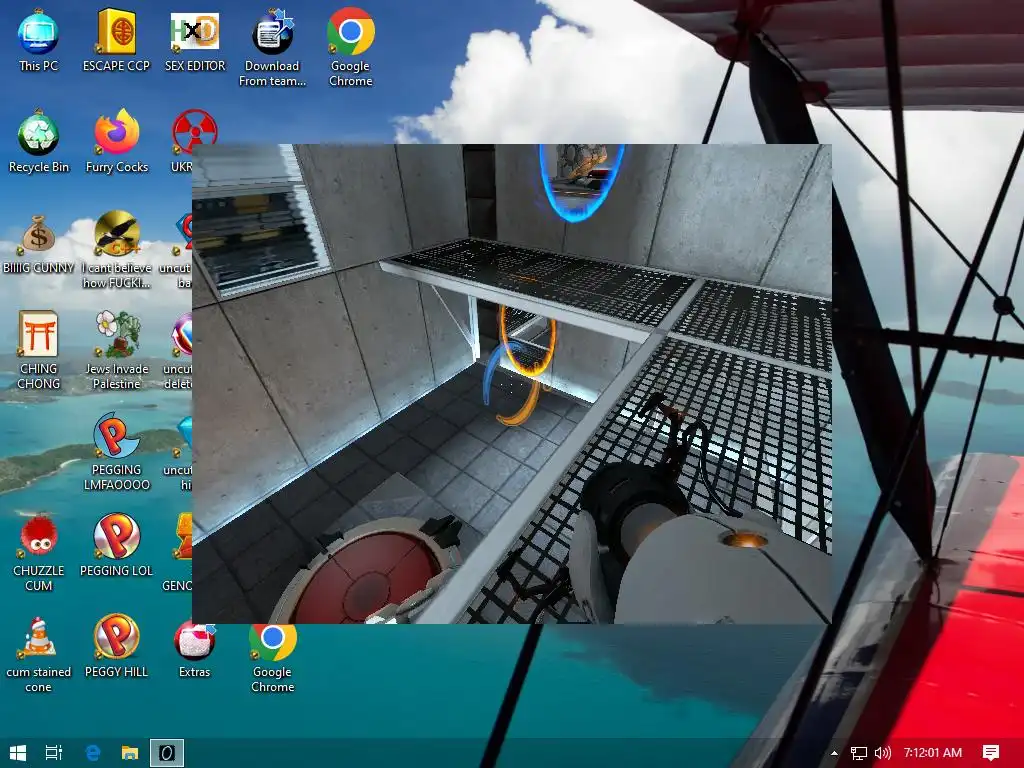Select the red radiation symbol desktop icon
The width and height of the screenshot is (1024, 768).
pyautogui.click(x=194, y=132)
